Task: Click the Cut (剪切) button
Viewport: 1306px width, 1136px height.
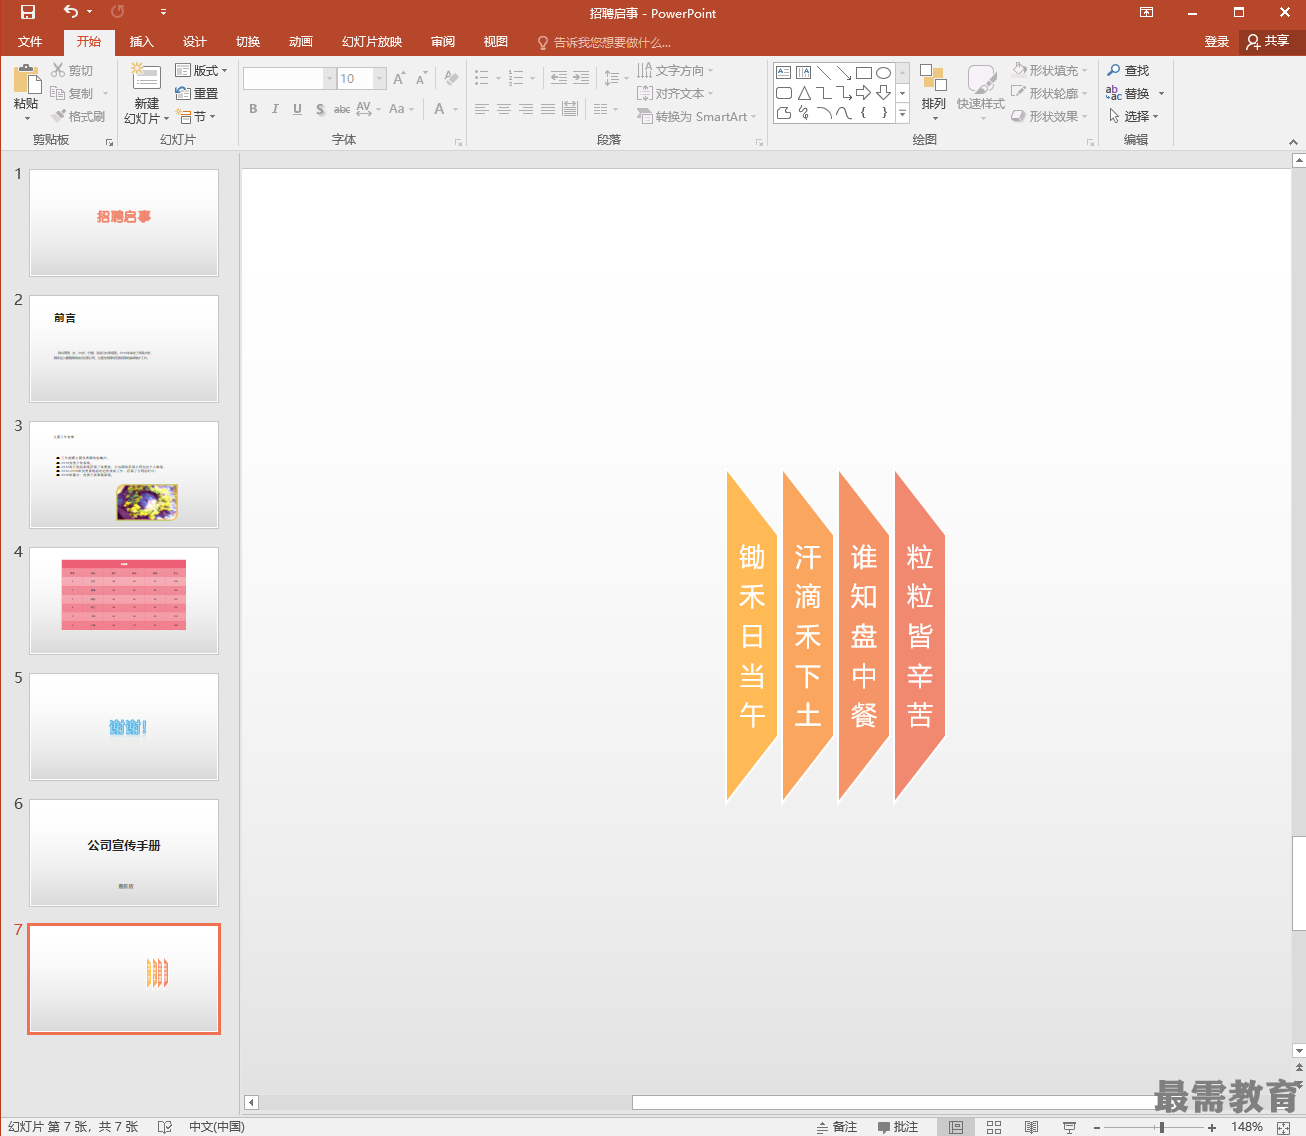Action: (x=72, y=70)
